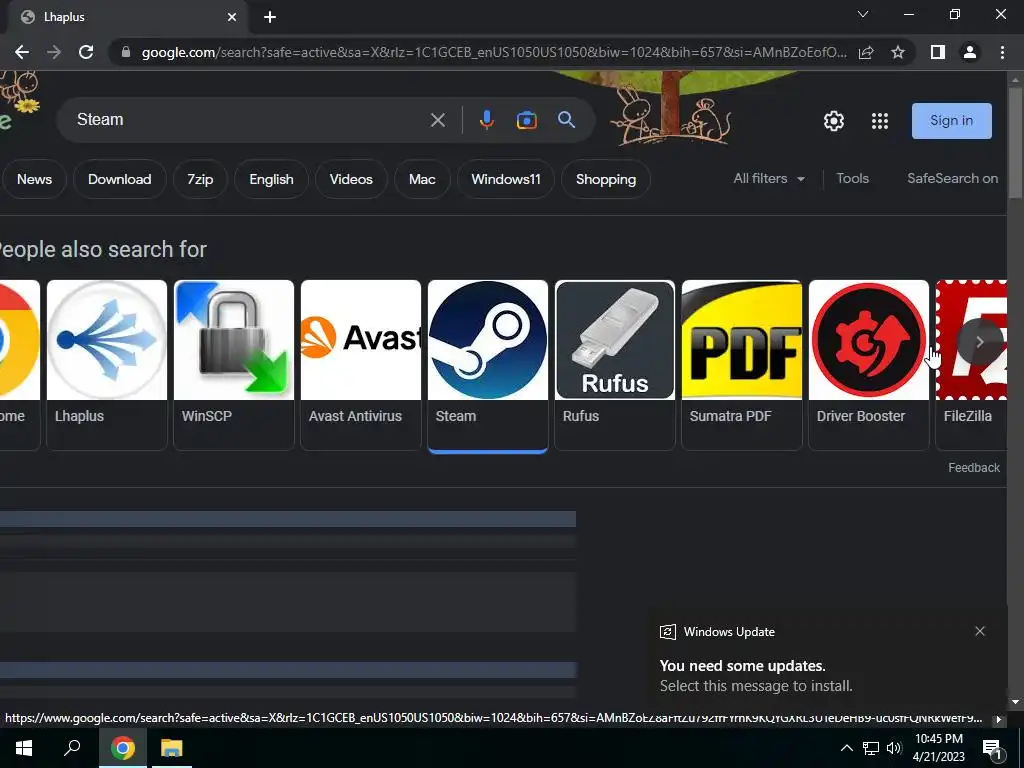Click the magnifying glass search button
The image size is (1024, 768).
coord(566,120)
